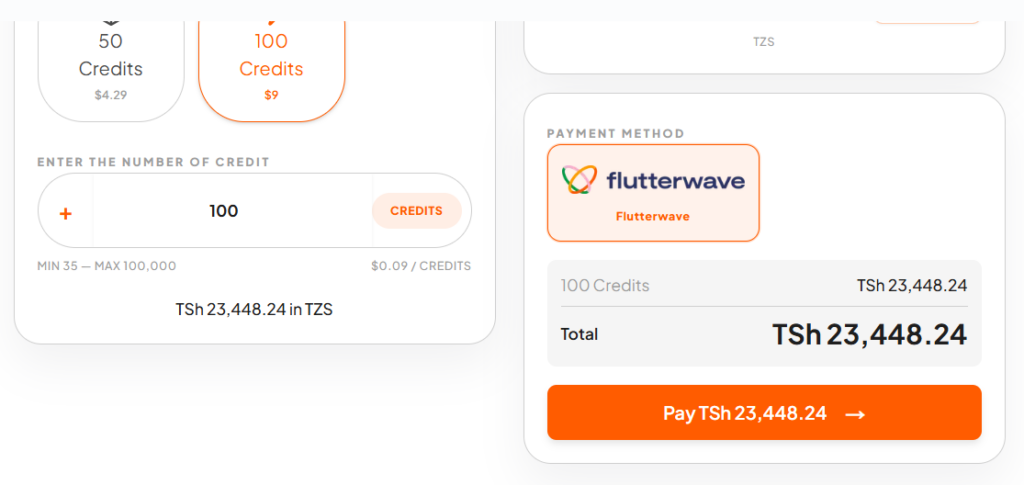Image resolution: width=1024 pixels, height=485 pixels.
Task: Click the TSh 23,448.24 in TZS conversion text
Action: pyautogui.click(x=254, y=310)
